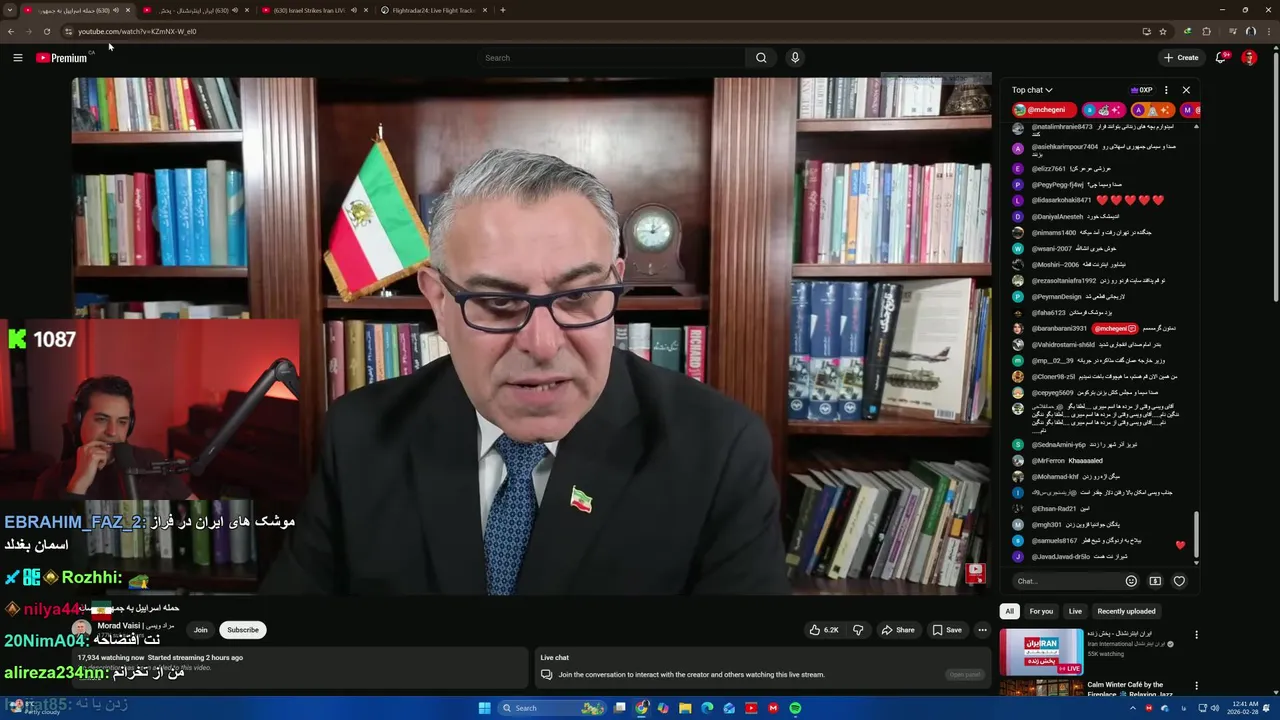1280x720 pixels.
Task: Open the taskbar clock showing 12:41 AM
Action: pos(1244,708)
